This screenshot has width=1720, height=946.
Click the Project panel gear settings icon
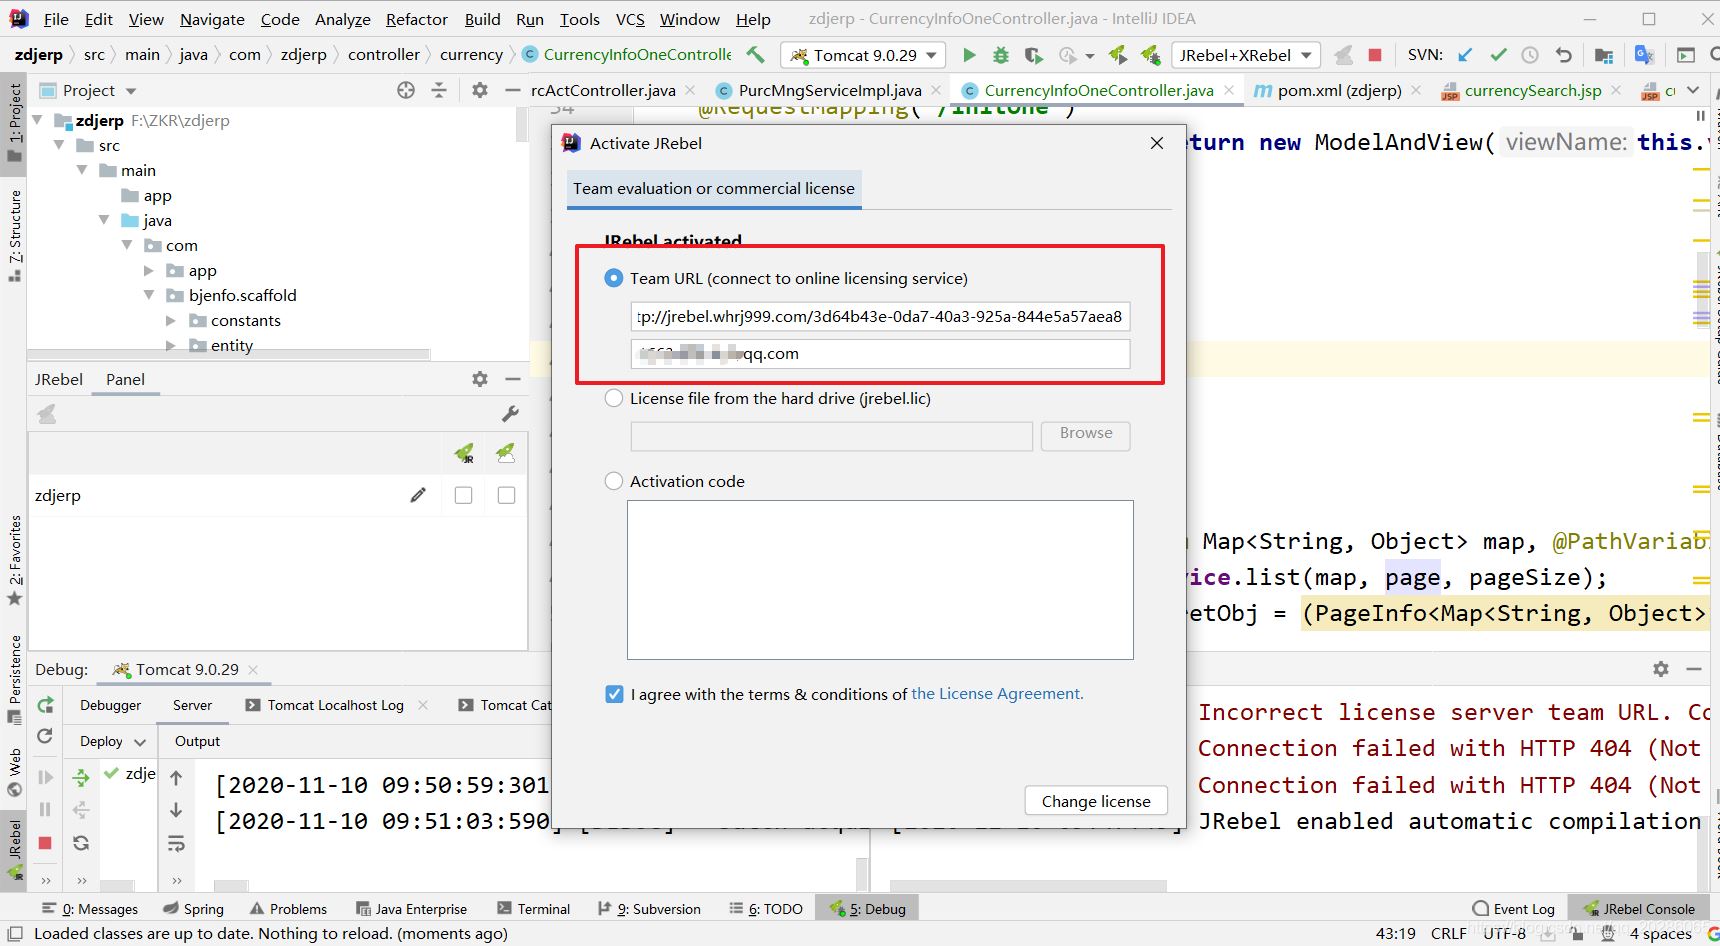click(480, 90)
